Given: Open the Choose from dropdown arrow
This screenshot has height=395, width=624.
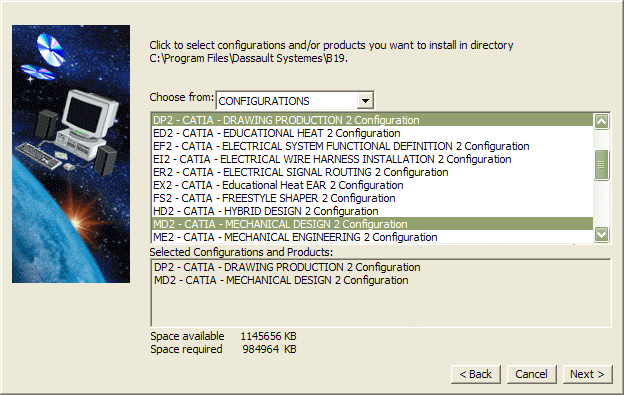Looking at the screenshot, I should (x=365, y=101).
